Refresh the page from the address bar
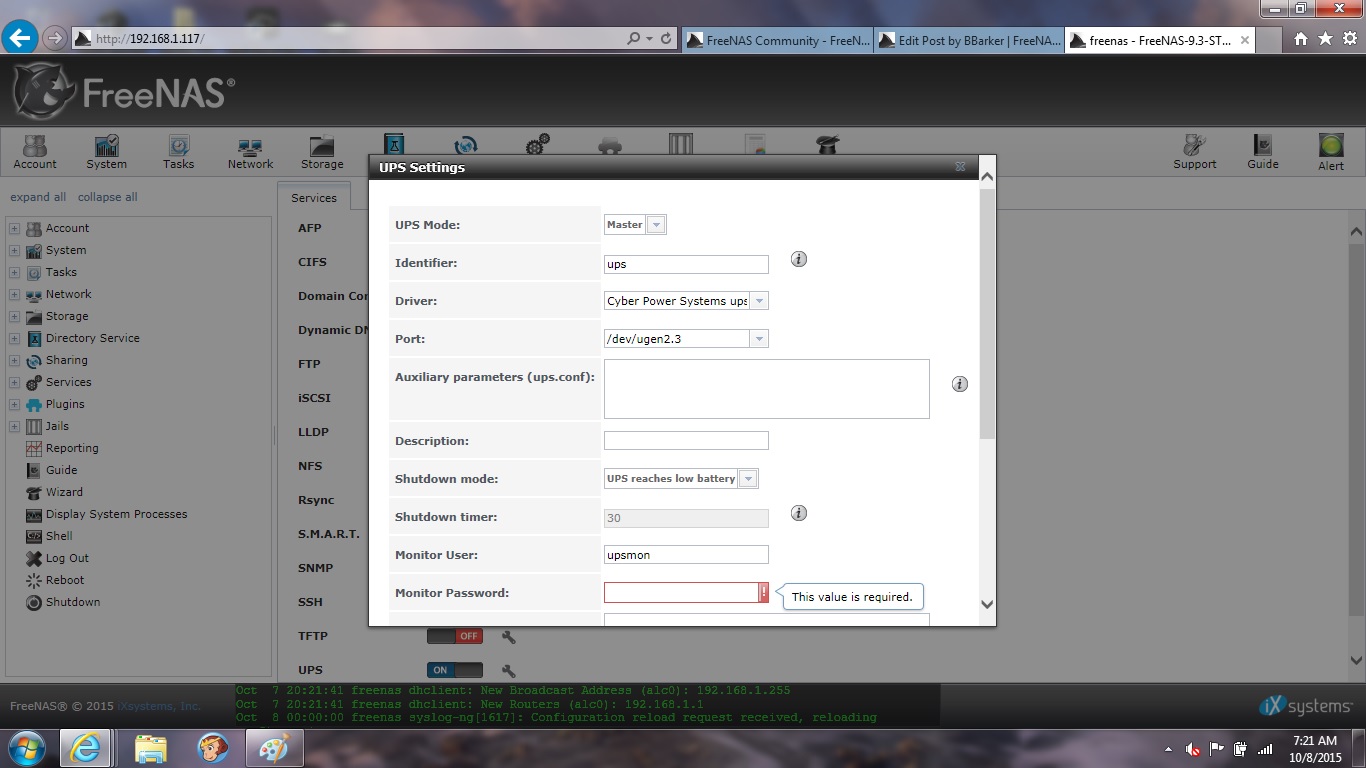Screen dimensions: 1366x768 tap(666, 39)
